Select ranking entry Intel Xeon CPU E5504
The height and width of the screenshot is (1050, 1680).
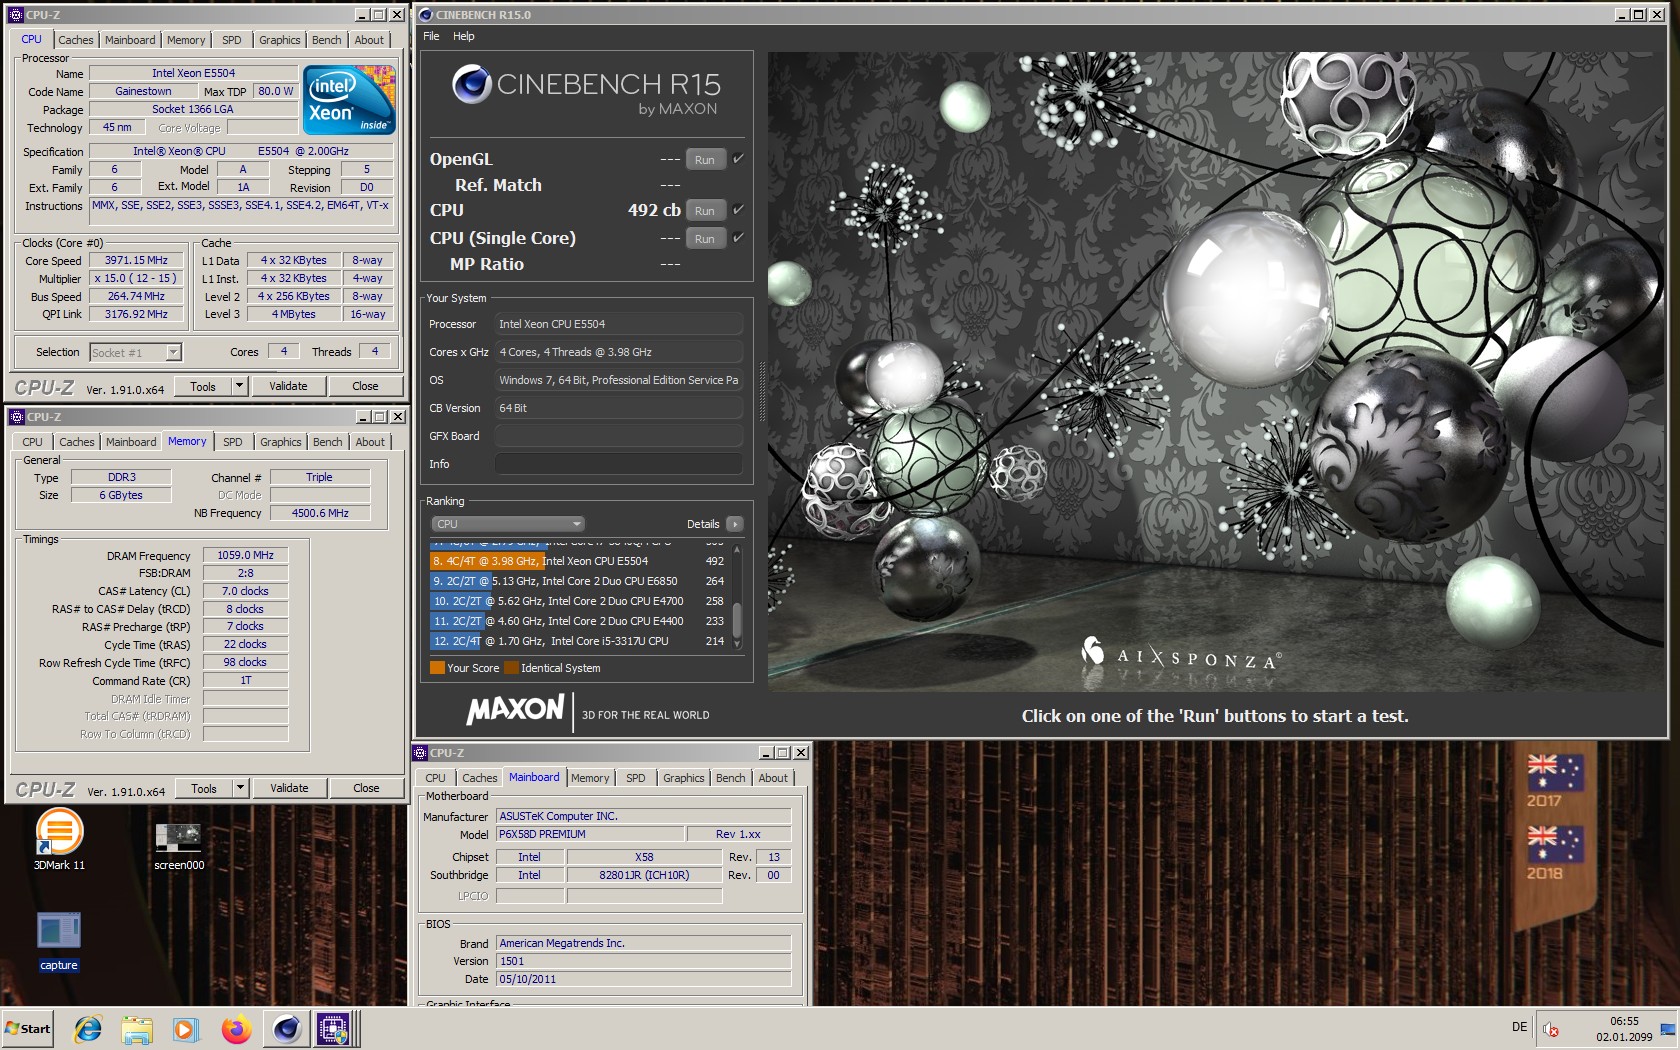[x=579, y=561]
